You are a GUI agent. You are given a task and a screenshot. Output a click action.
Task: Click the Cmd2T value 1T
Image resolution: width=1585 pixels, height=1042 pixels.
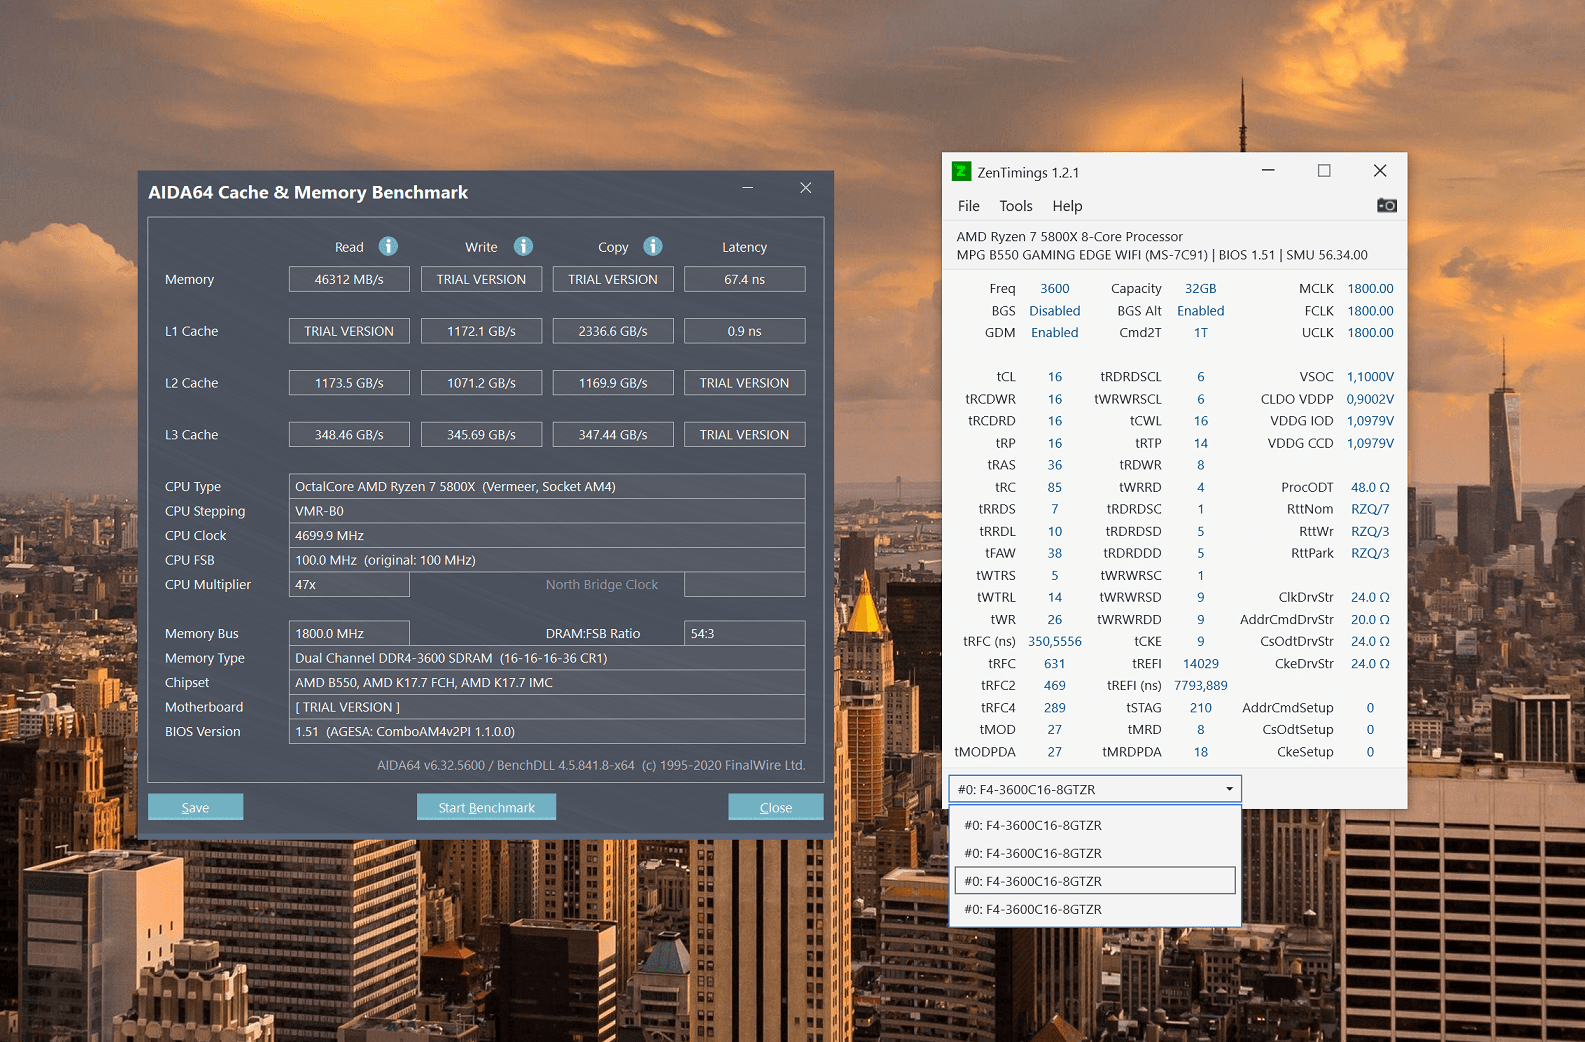tap(1201, 333)
